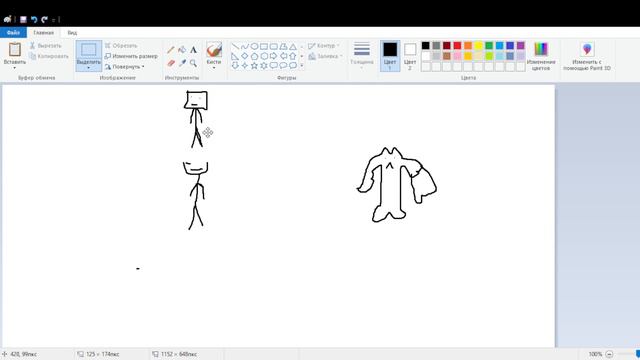The image size is (640, 360).
Task: Click the square-headed stick figure drawing
Action: pos(196,119)
